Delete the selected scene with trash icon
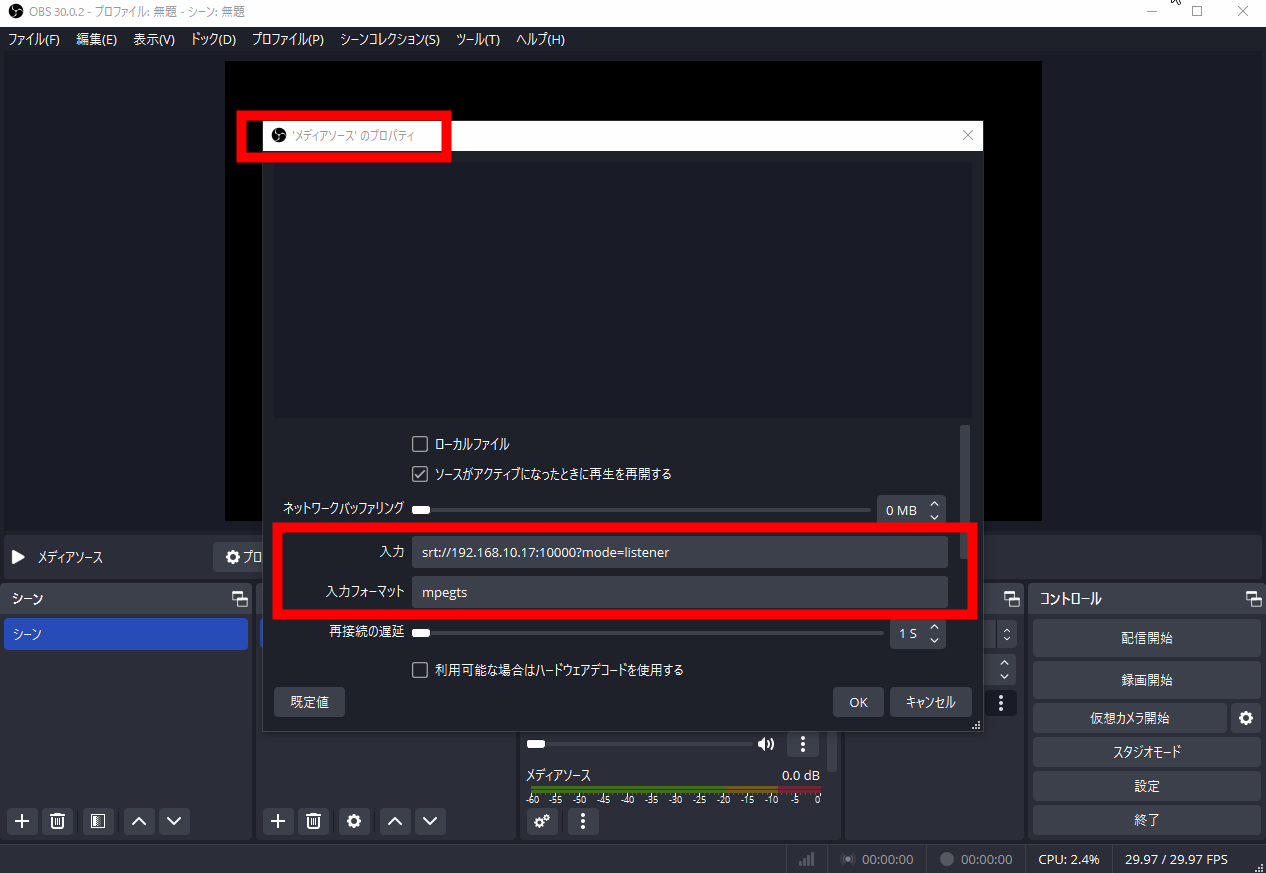1266x873 pixels. pyautogui.click(x=58, y=821)
